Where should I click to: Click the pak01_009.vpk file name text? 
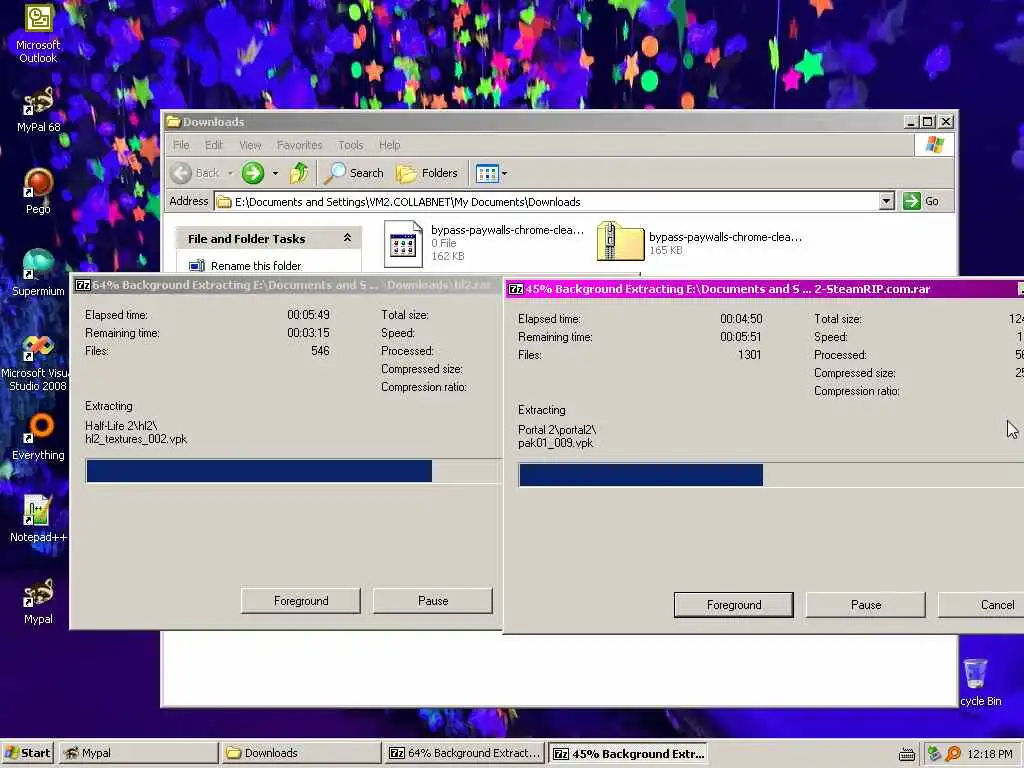(x=555, y=443)
